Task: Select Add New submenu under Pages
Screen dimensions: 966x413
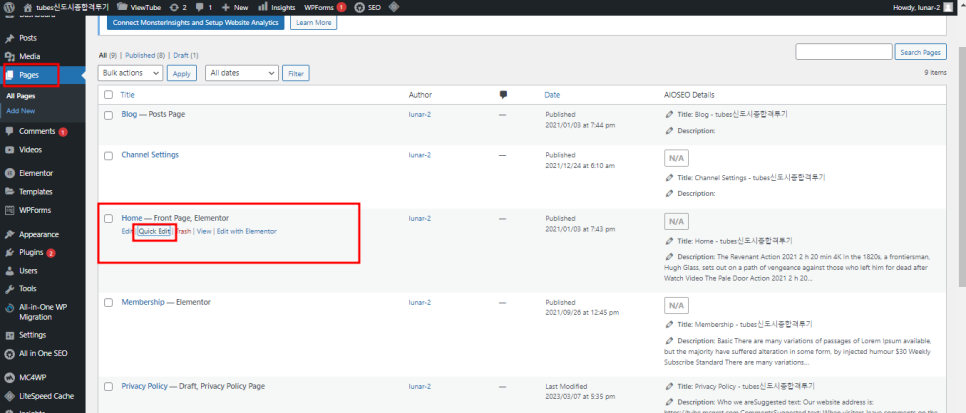Action: tap(20, 111)
